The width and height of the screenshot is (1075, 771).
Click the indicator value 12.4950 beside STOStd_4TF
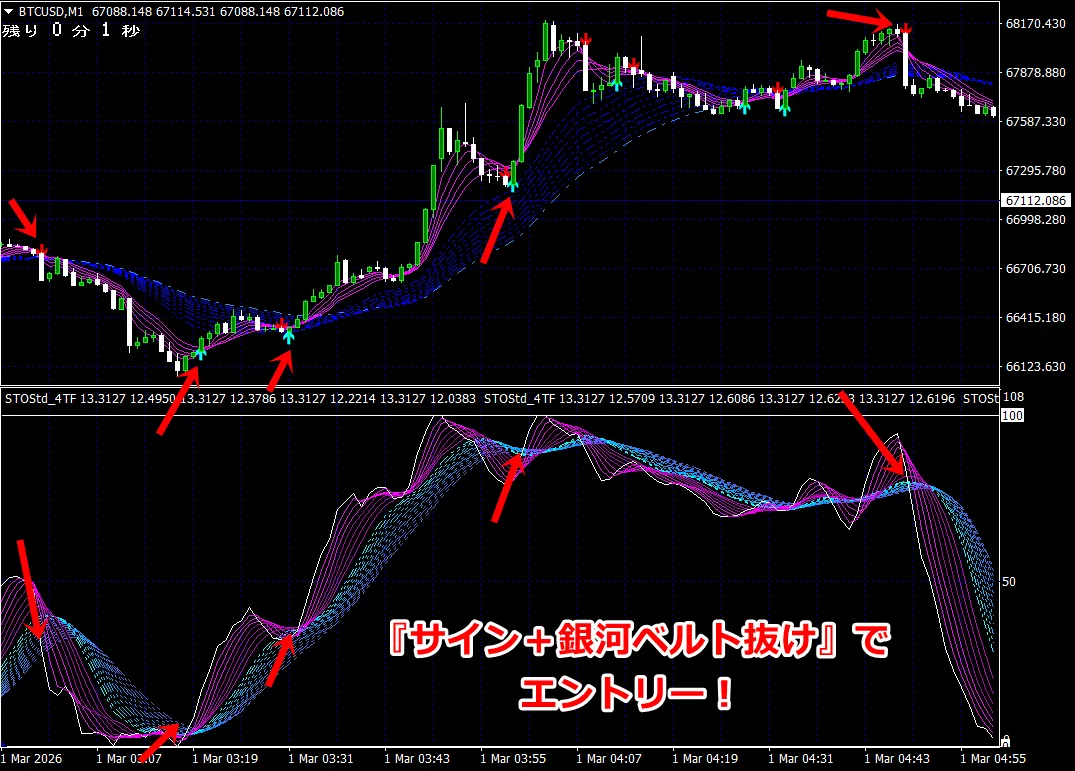[152, 398]
